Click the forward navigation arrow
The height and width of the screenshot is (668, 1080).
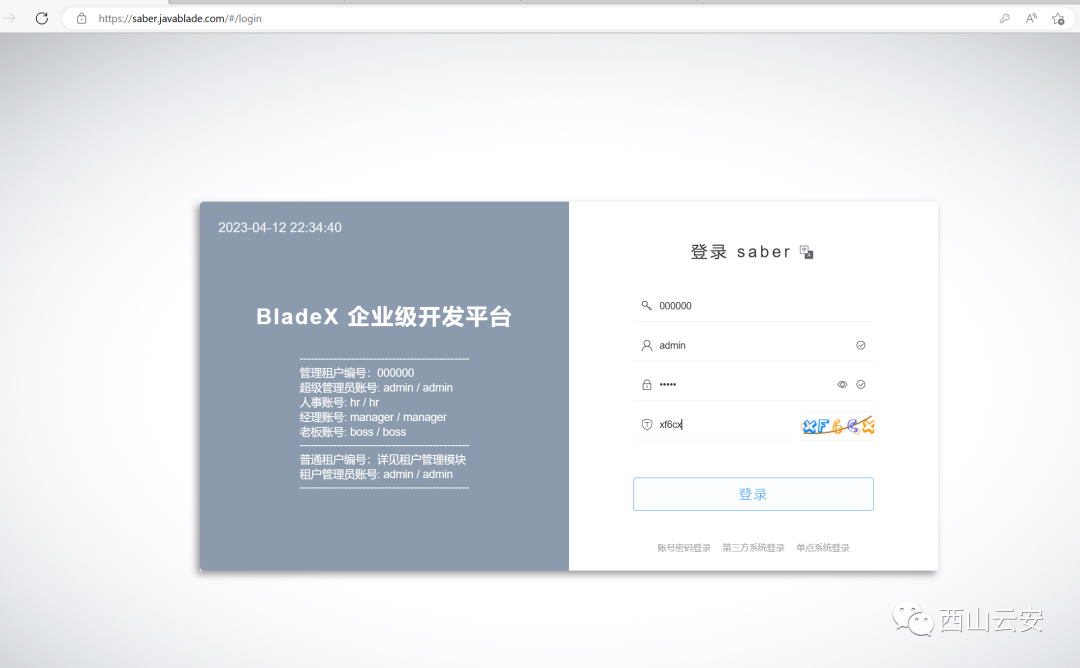point(10,19)
